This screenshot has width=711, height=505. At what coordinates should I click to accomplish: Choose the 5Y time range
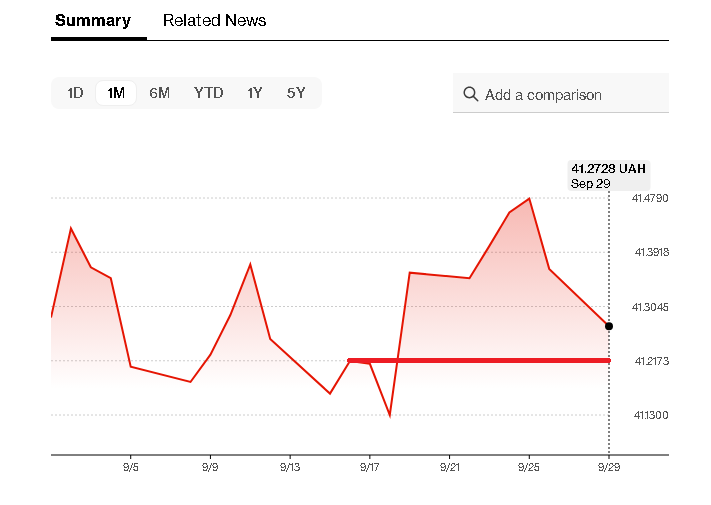296,93
